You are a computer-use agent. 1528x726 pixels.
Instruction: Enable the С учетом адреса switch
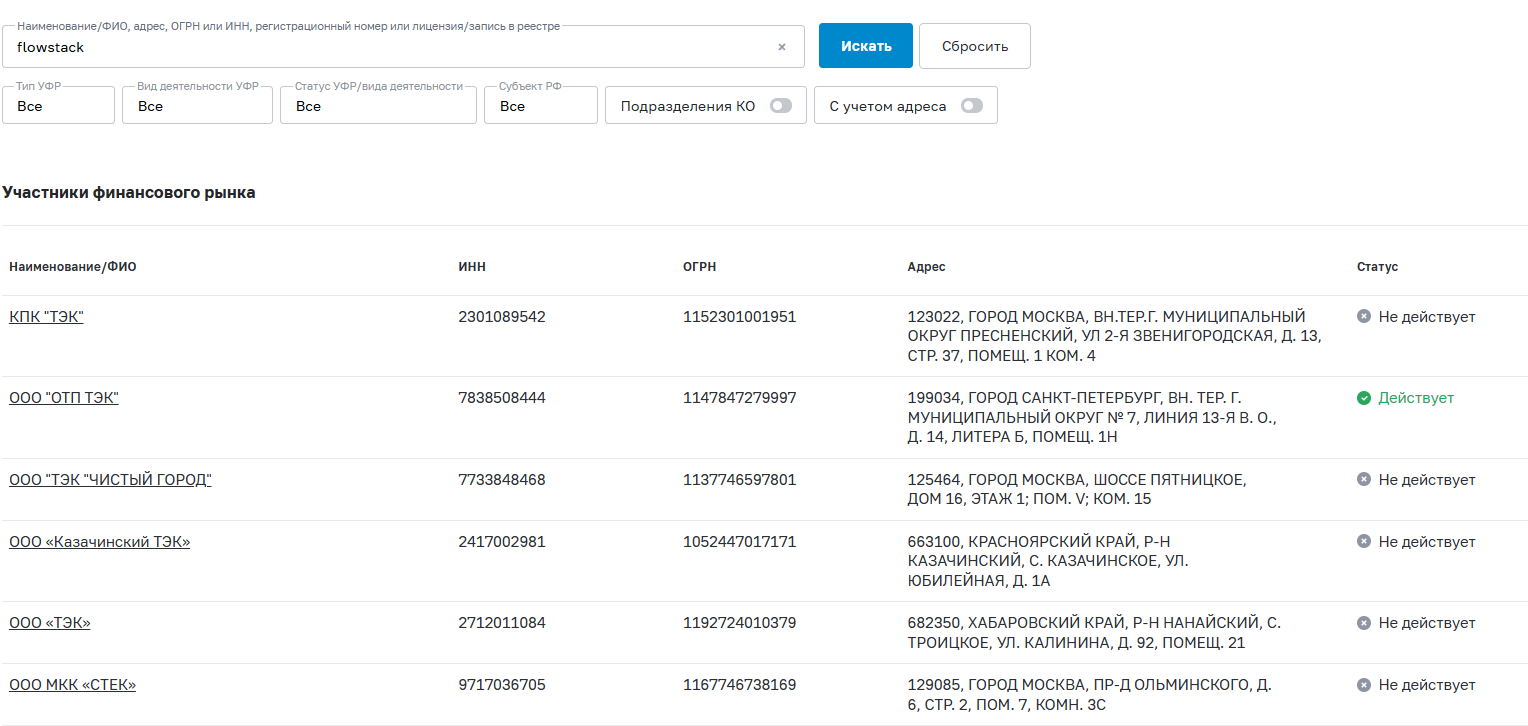click(971, 106)
